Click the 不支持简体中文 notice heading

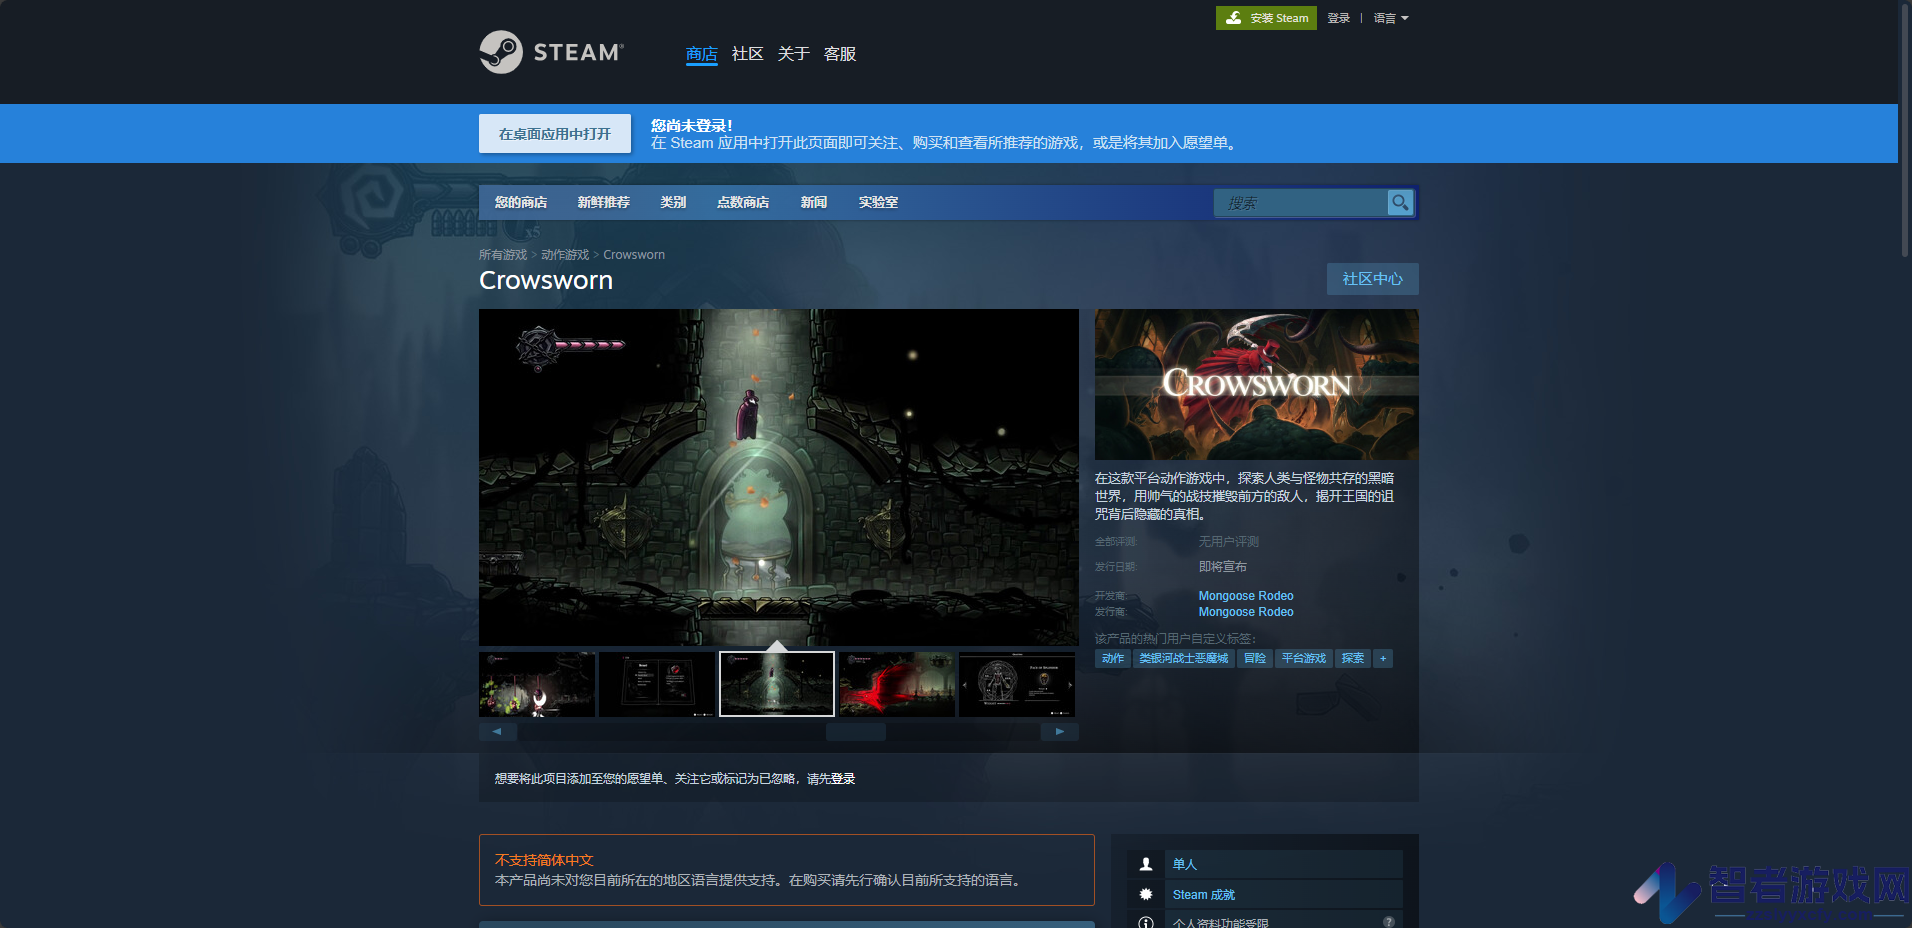tap(544, 860)
